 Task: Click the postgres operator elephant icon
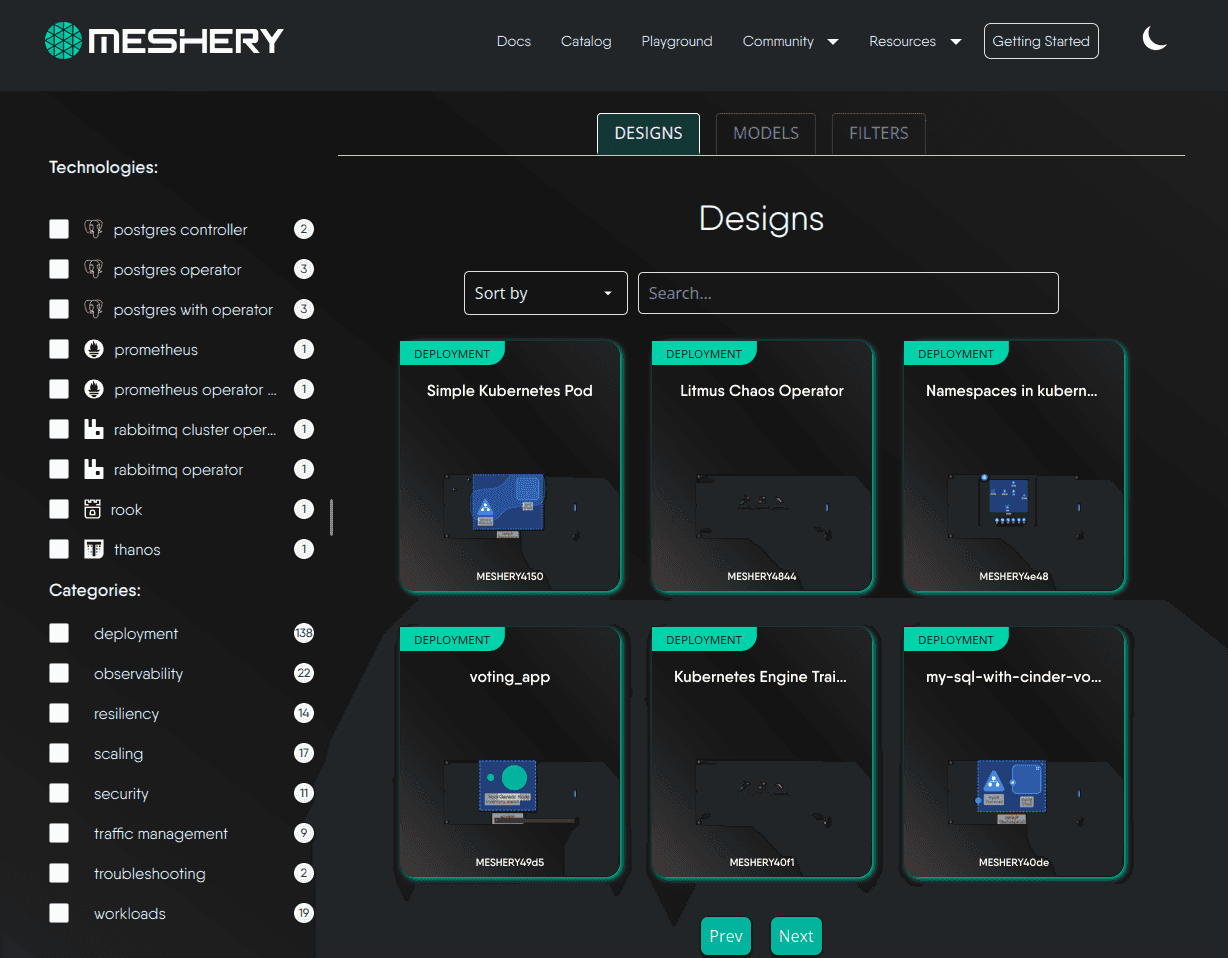[94, 269]
